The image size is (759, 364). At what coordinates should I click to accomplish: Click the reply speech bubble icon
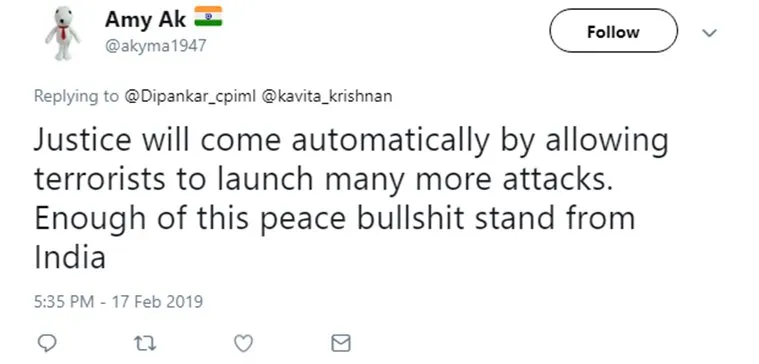pos(47,343)
